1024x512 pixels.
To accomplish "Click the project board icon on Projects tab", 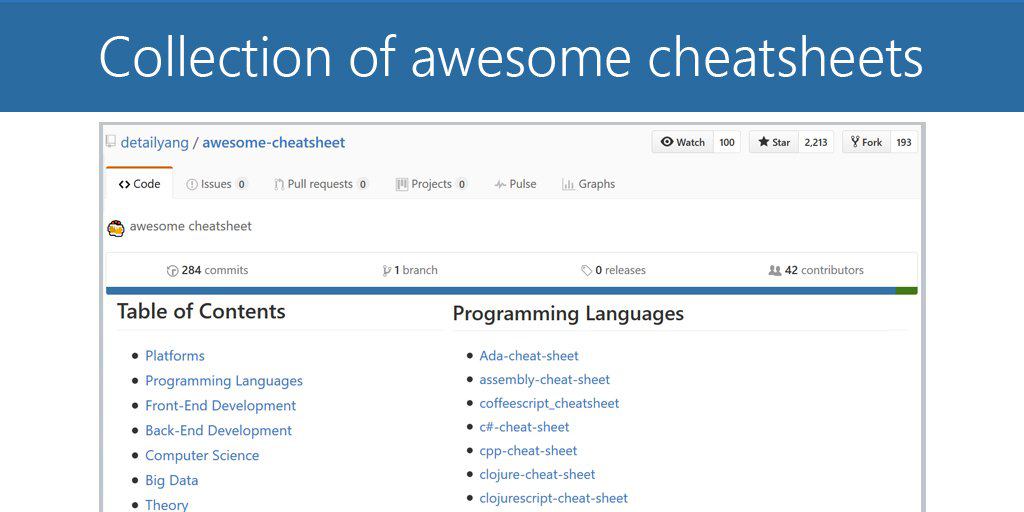I will [402, 185].
